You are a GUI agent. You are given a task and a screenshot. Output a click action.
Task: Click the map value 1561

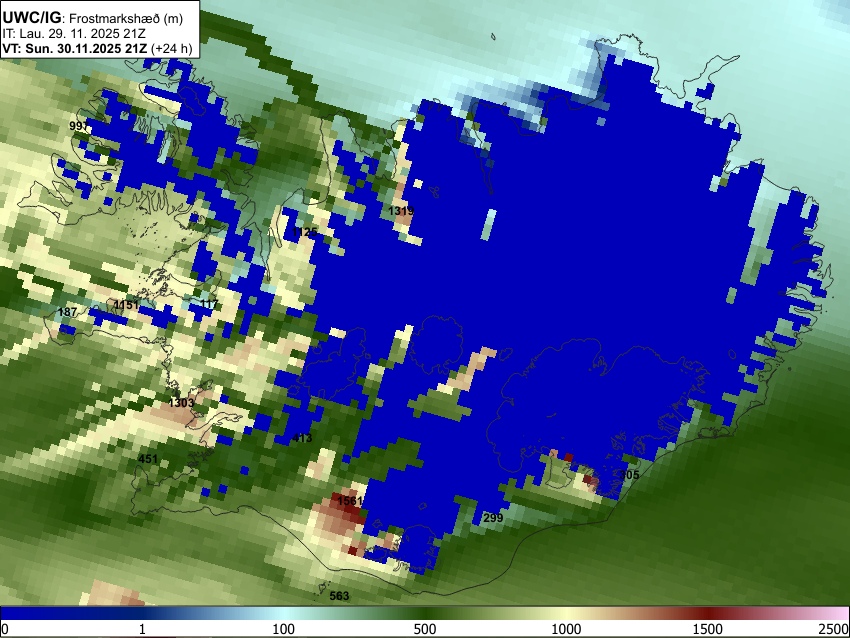point(350,500)
